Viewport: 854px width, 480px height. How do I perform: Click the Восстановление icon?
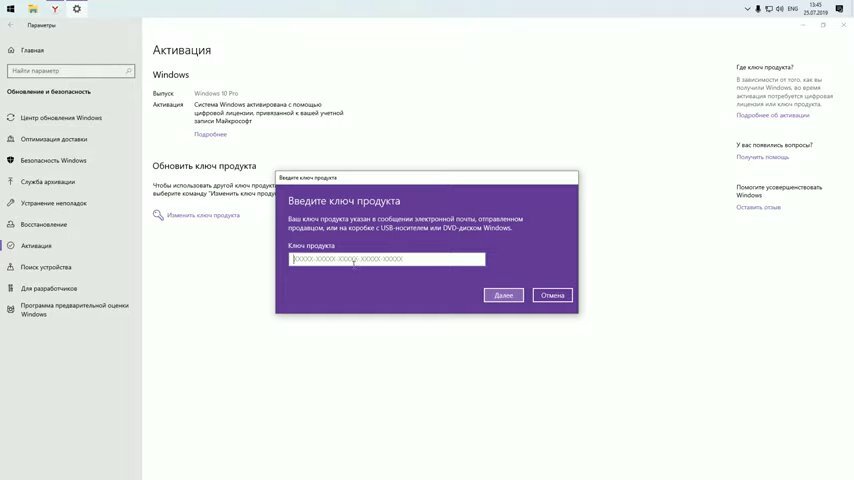point(10,224)
